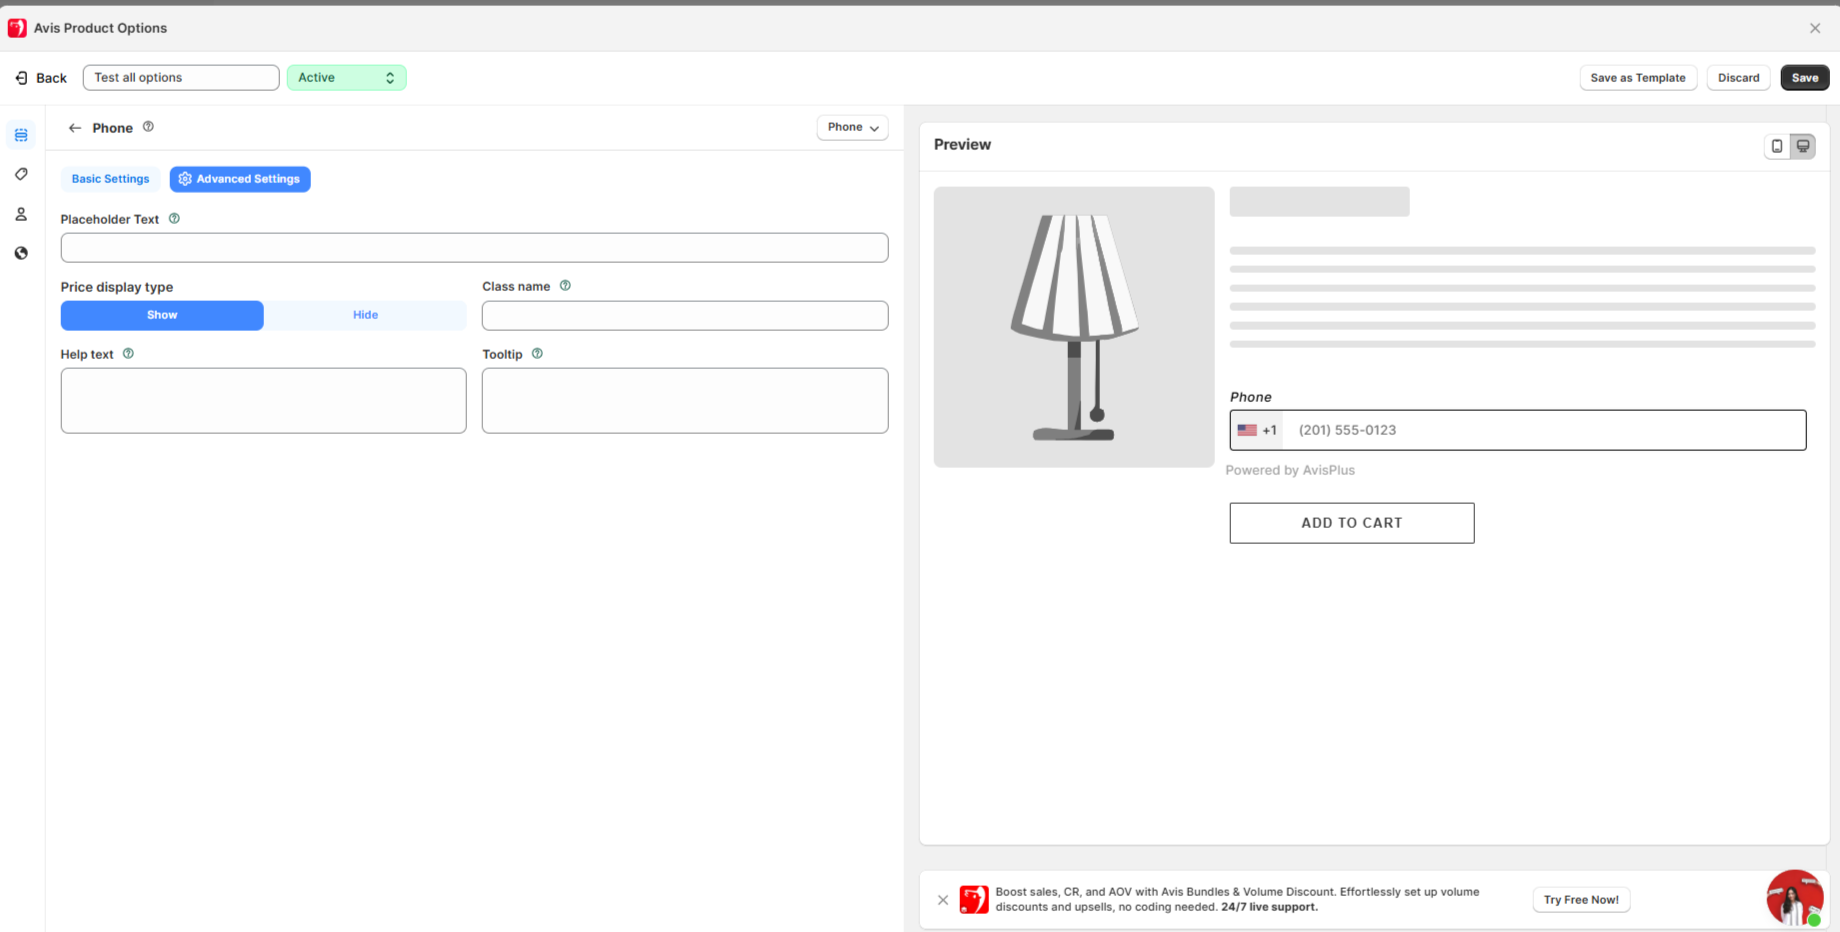Screen dimensions: 1840x932
Task: Switch preview to mobile view
Action: [1777, 146]
